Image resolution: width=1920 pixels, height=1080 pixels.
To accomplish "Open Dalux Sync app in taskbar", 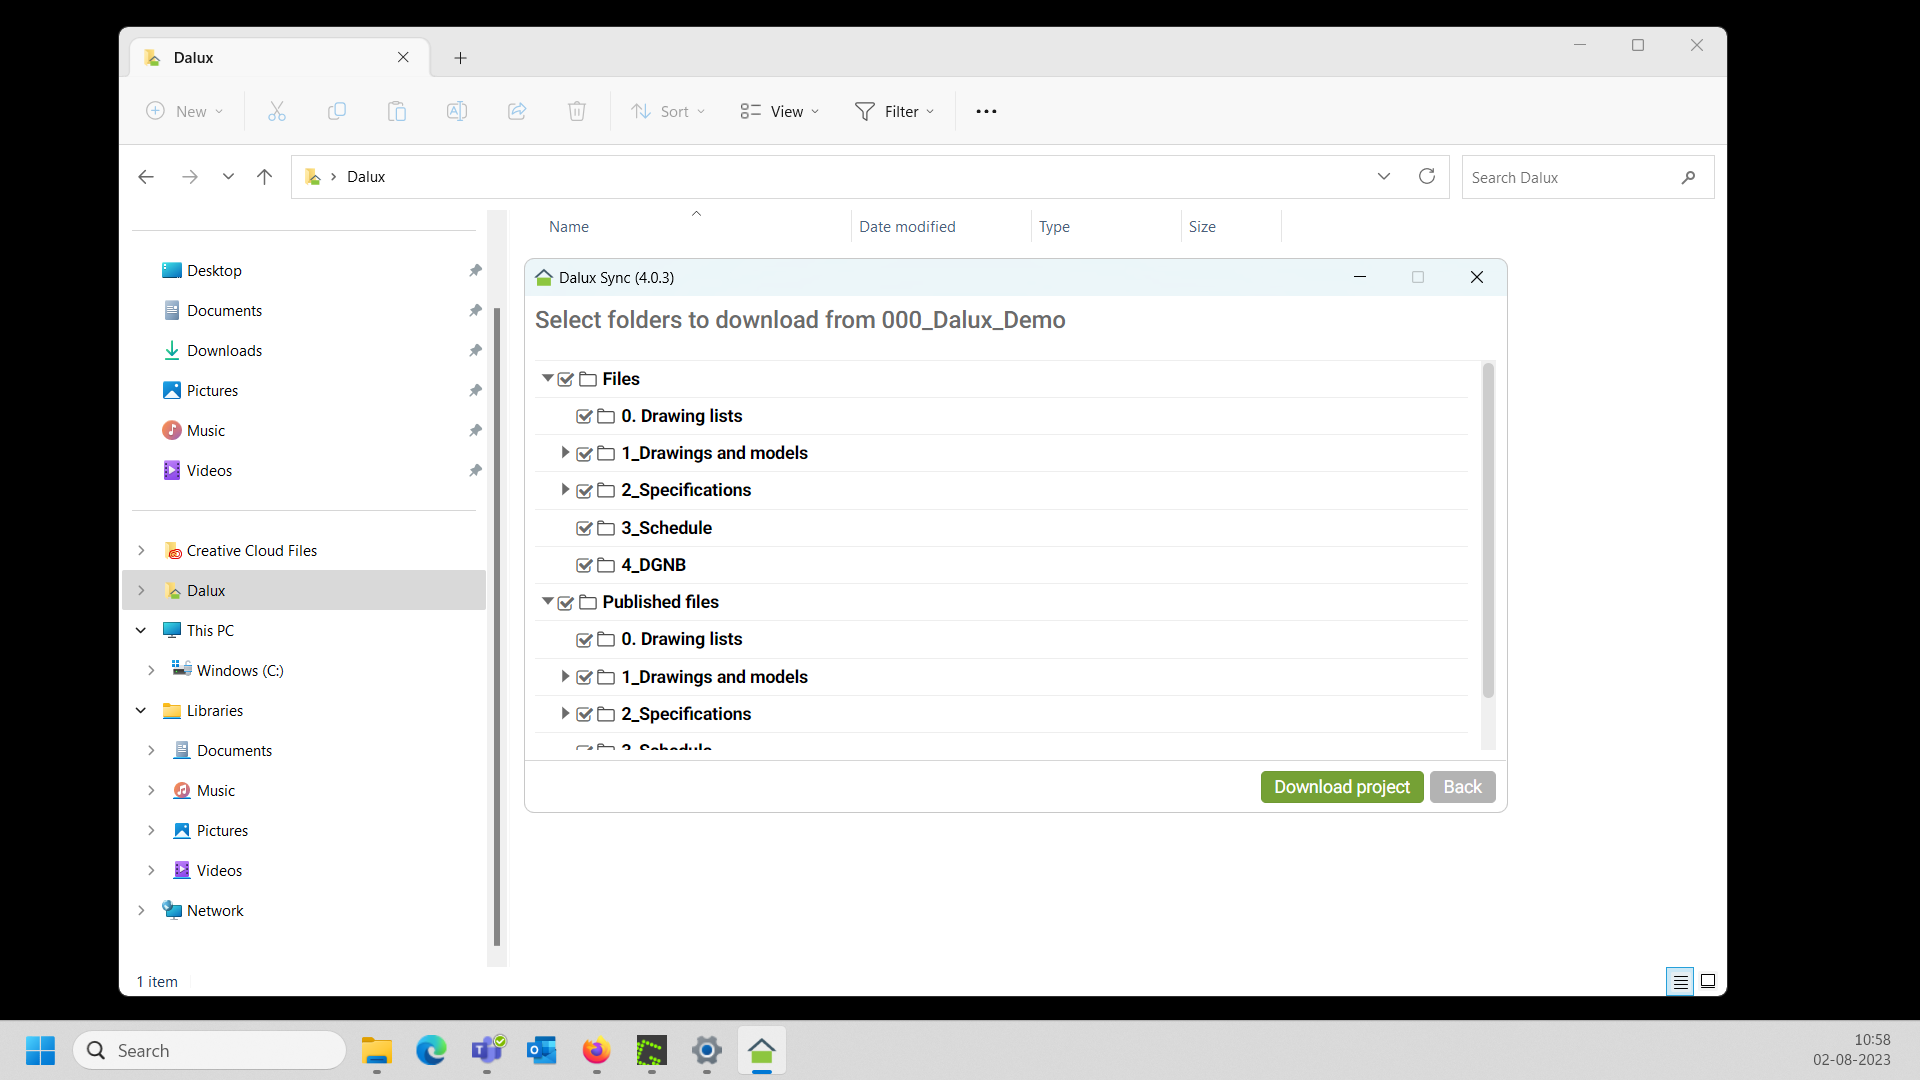I will pyautogui.click(x=762, y=1051).
